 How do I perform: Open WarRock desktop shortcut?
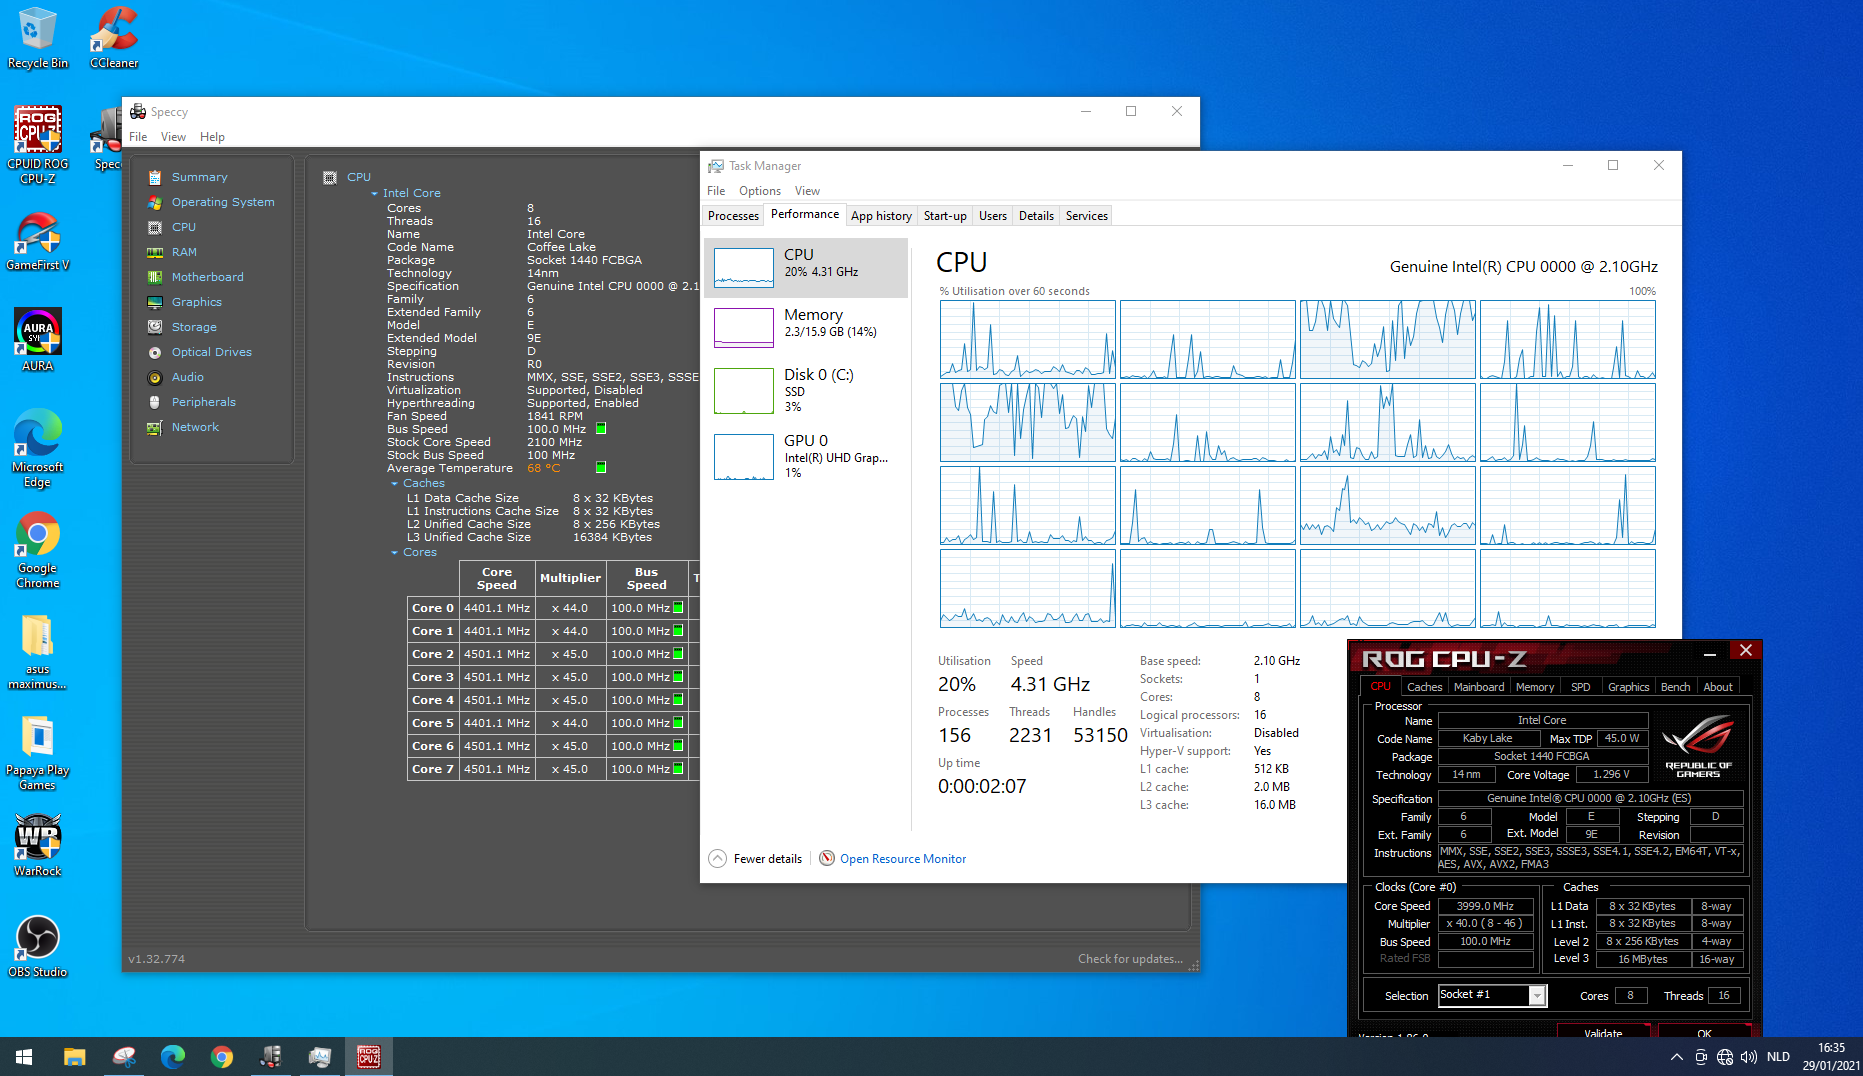(x=37, y=845)
